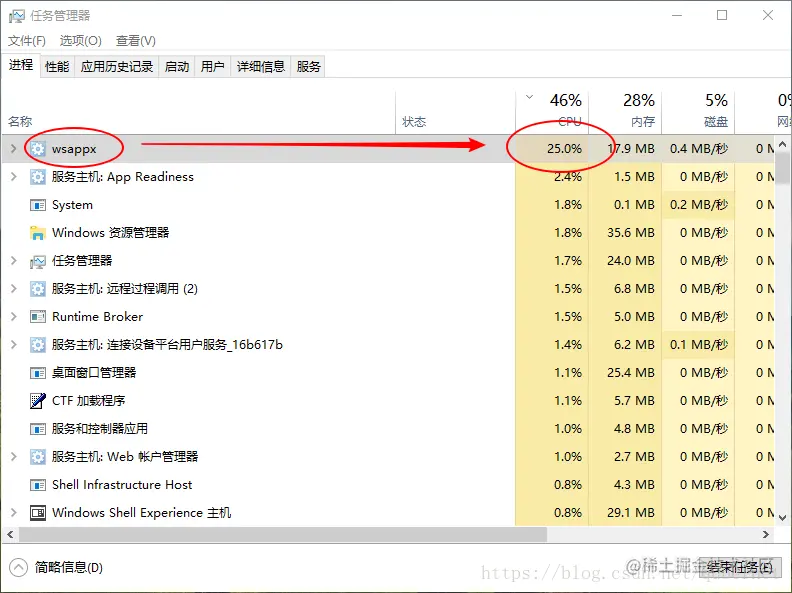Click the Shell Infrastructure Host icon

coord(38,485)
